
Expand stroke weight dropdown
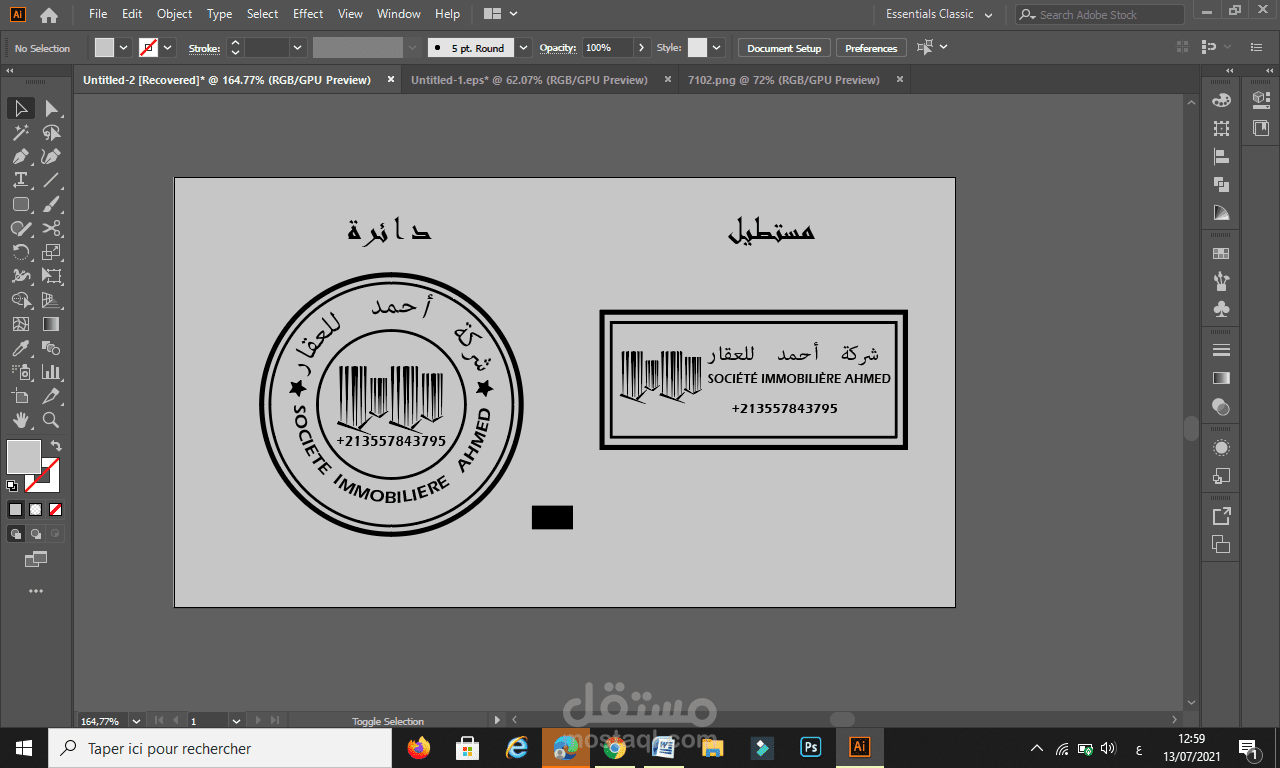297,47
